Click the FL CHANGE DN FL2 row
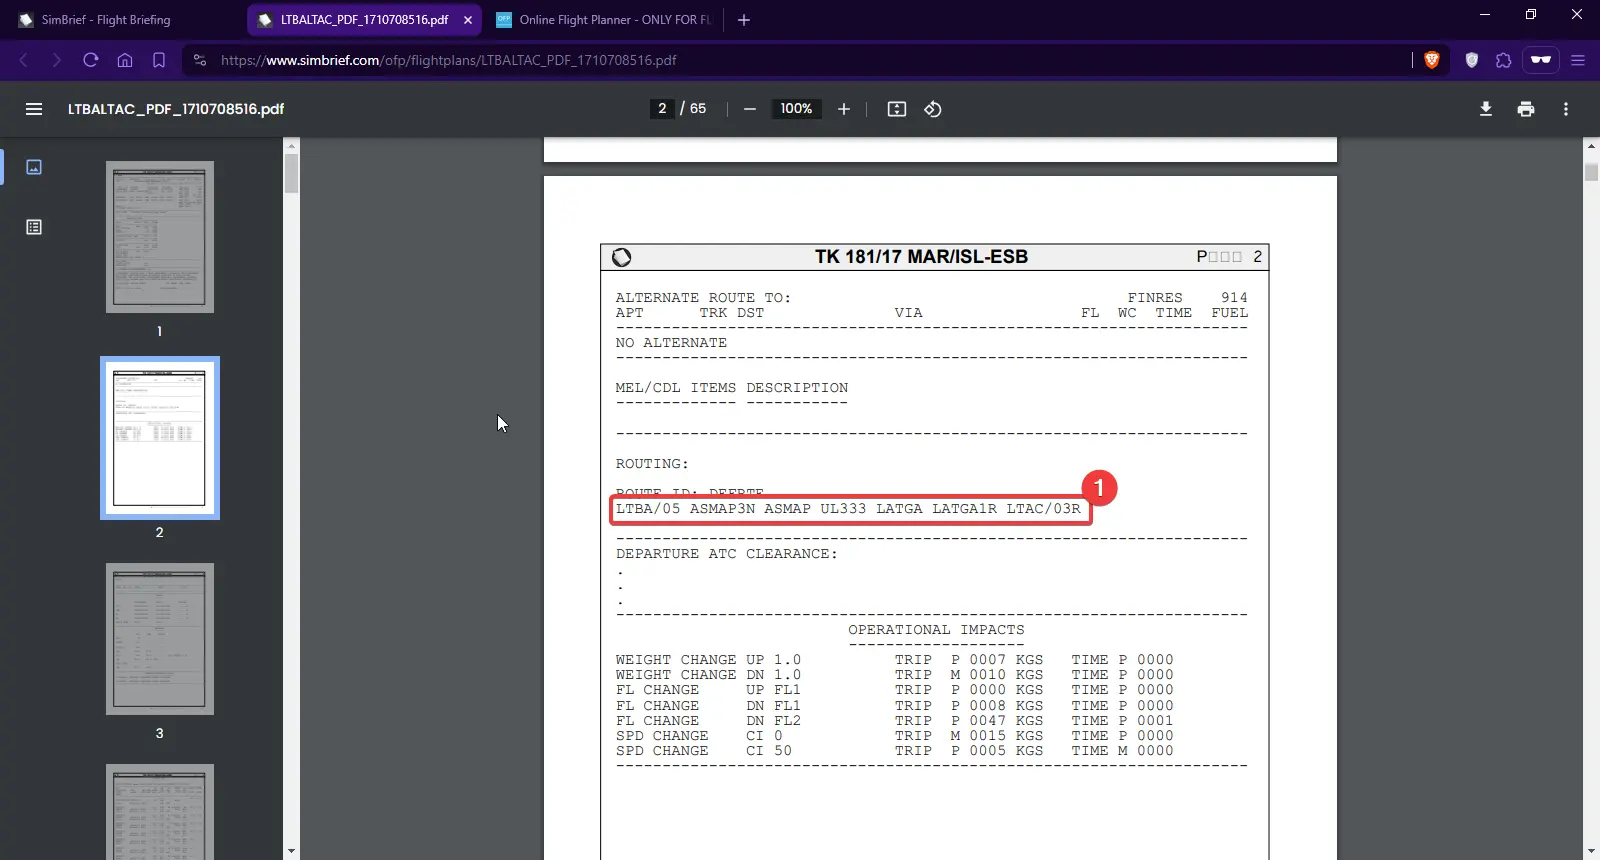 [x=895, y=721]
